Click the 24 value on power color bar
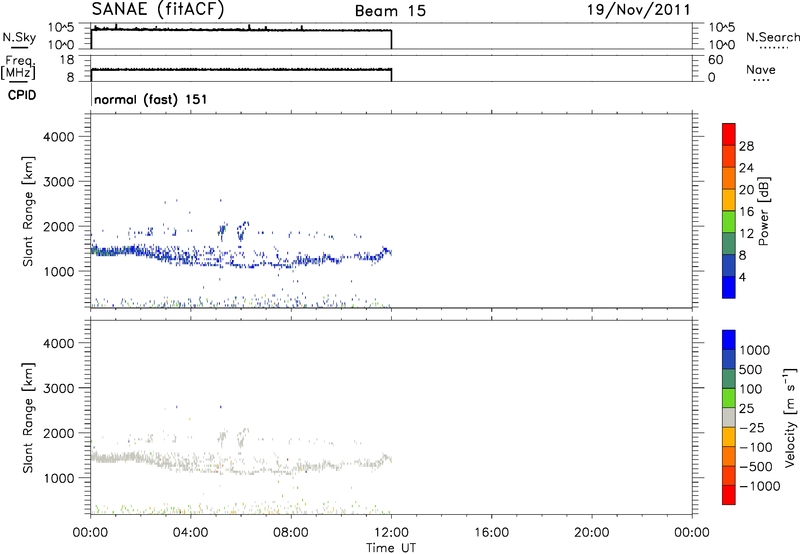Viewport: 800px width, 554px height. (746, 168)
